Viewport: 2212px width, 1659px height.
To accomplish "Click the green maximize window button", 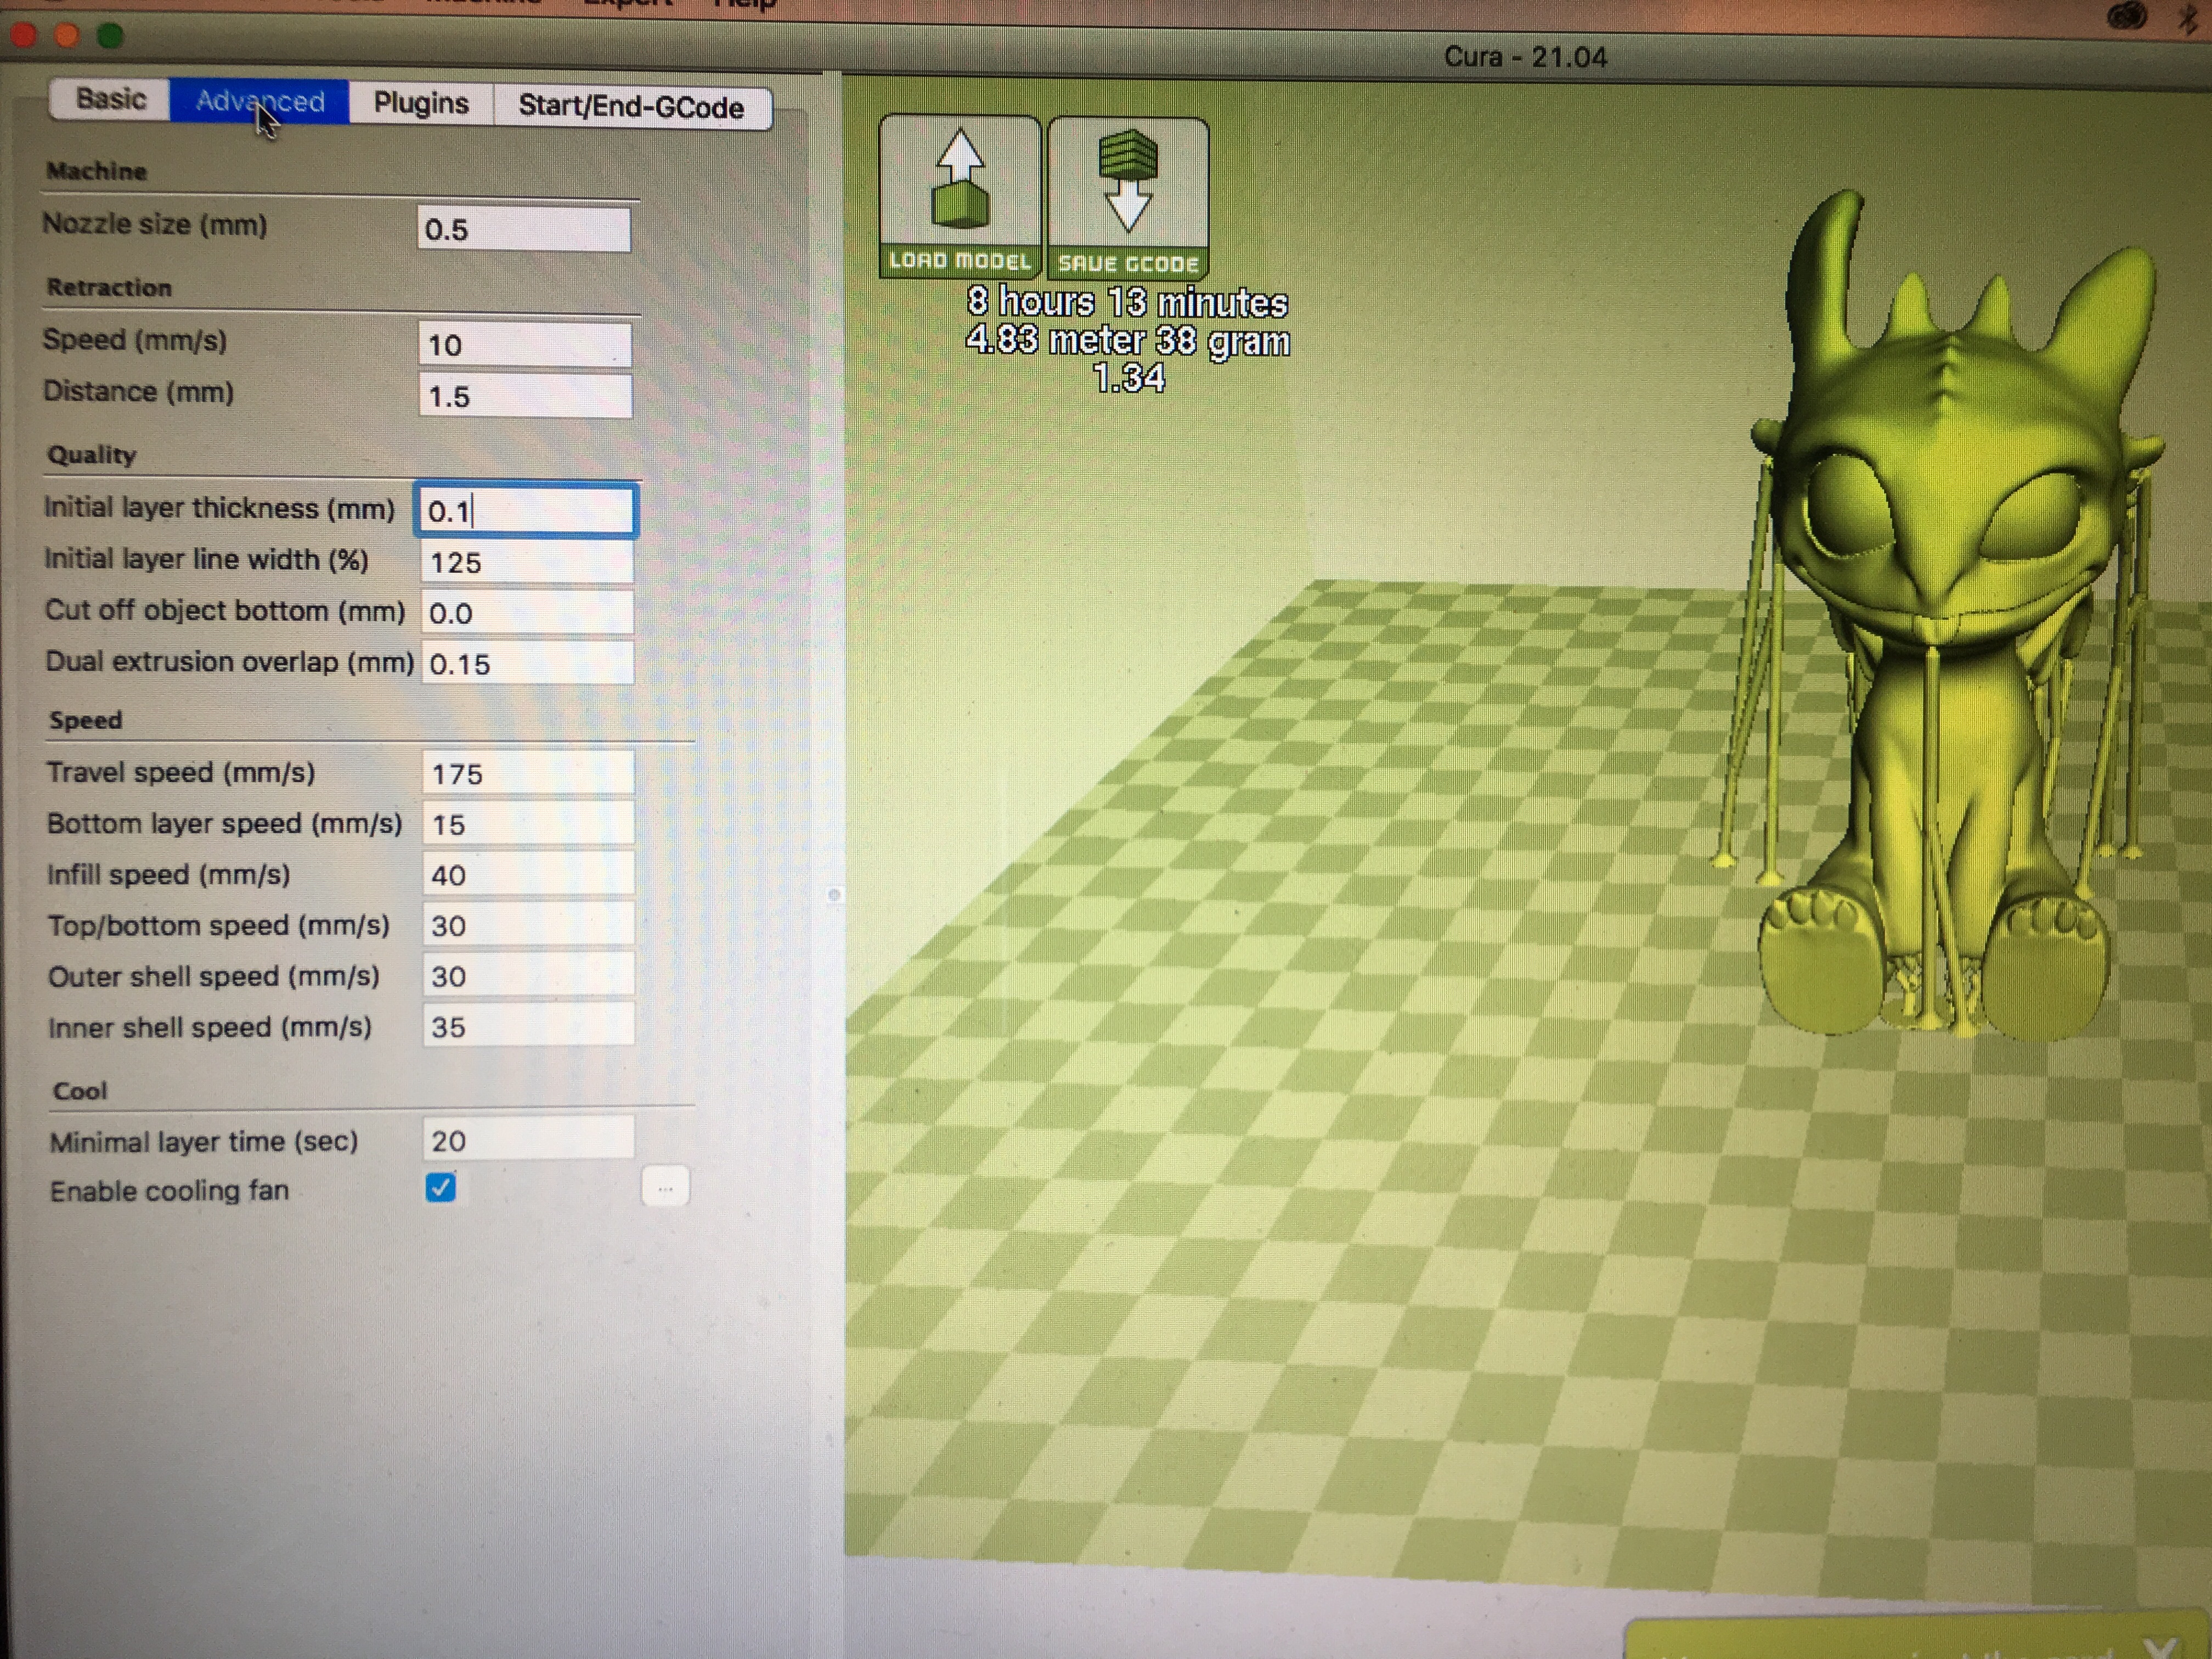I will pyautogui.click(x=110, y=36).
